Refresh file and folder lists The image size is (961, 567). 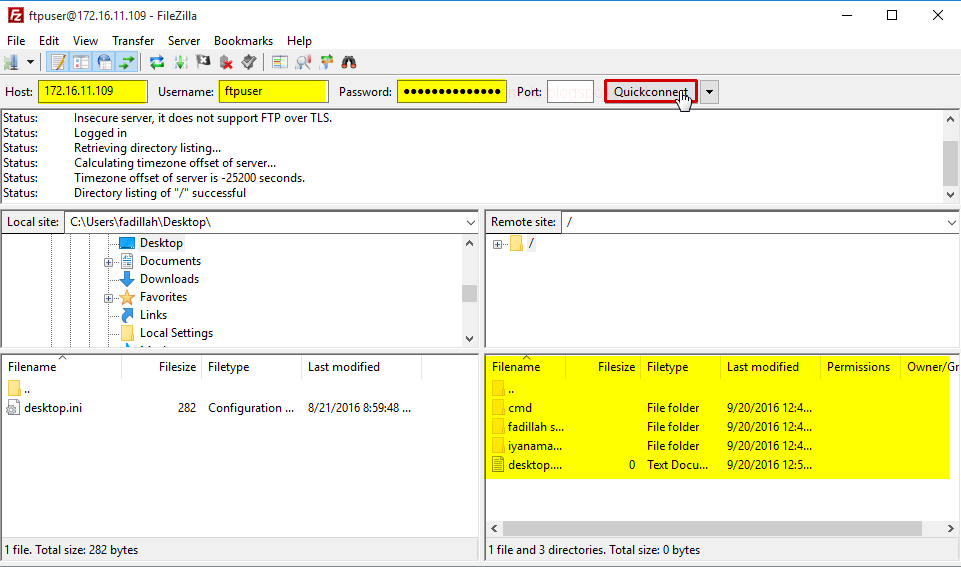click(157, 62)
